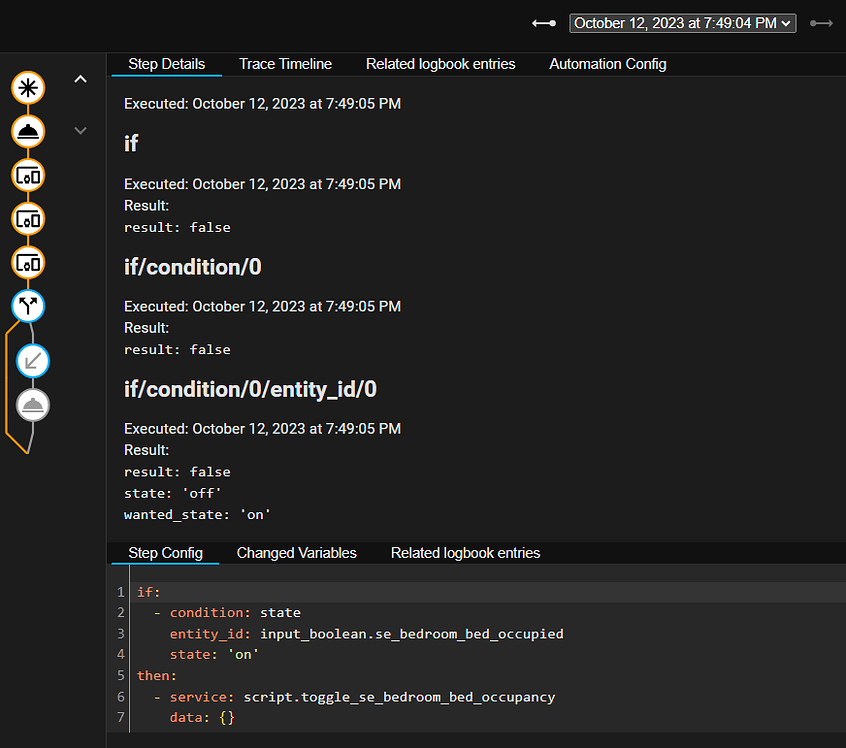Click the room-service condition node icon
Image resolution: width=846 pixels, height=748 pixels.
click(27, 131)
